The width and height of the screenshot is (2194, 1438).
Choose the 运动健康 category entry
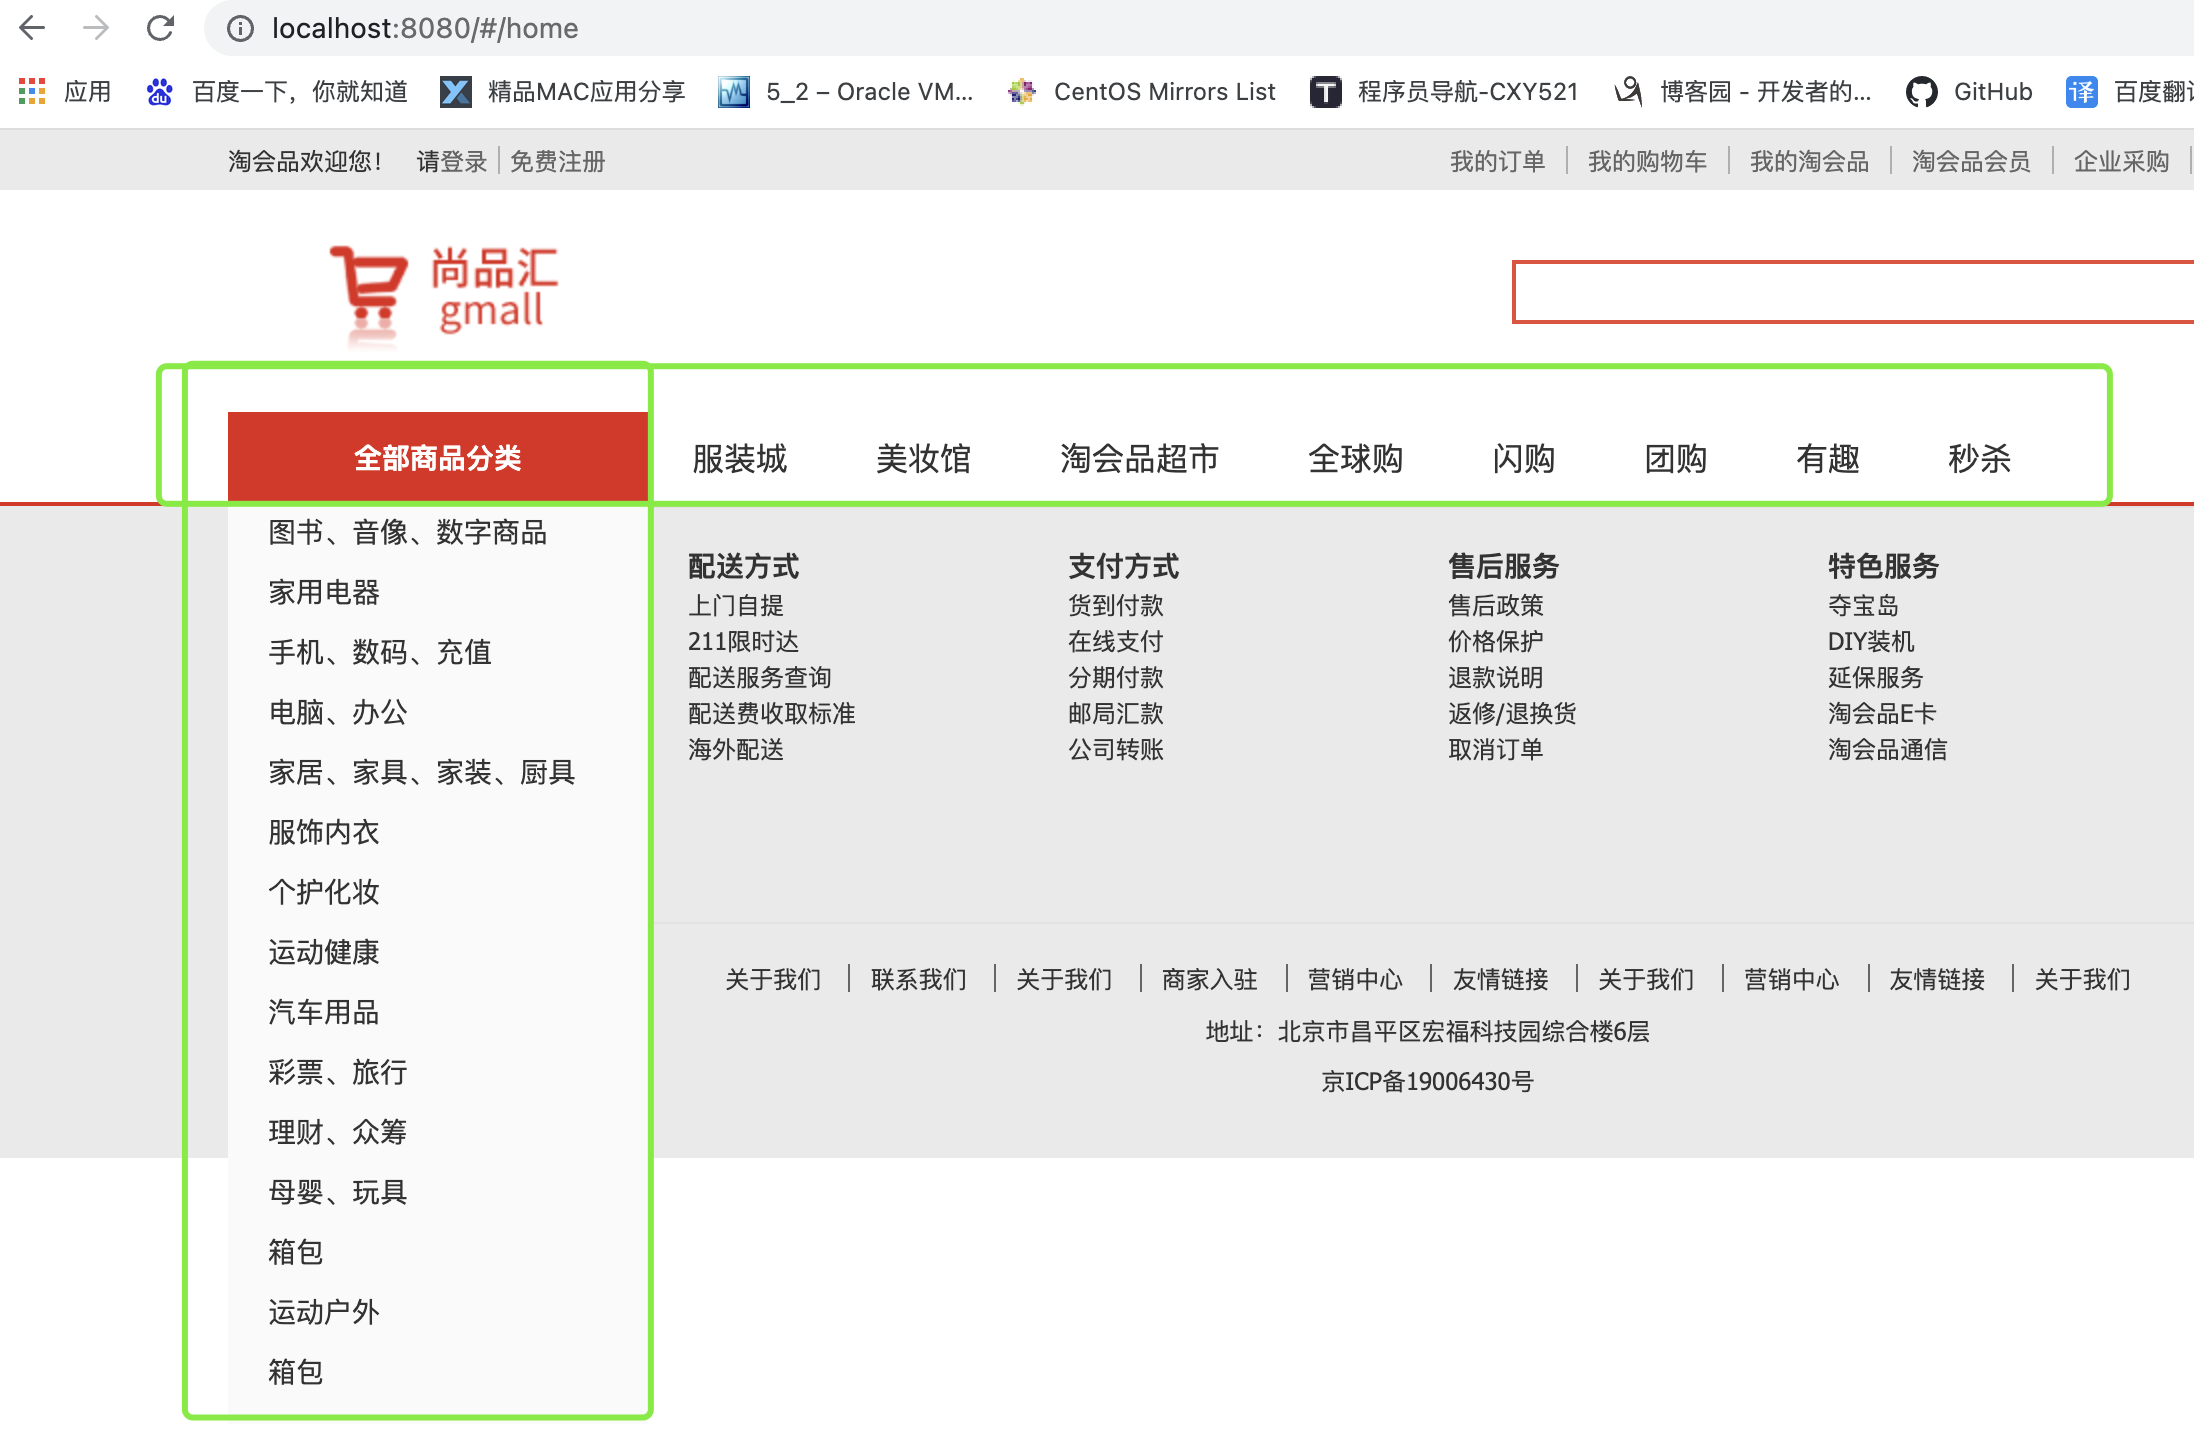coord(324,952)
